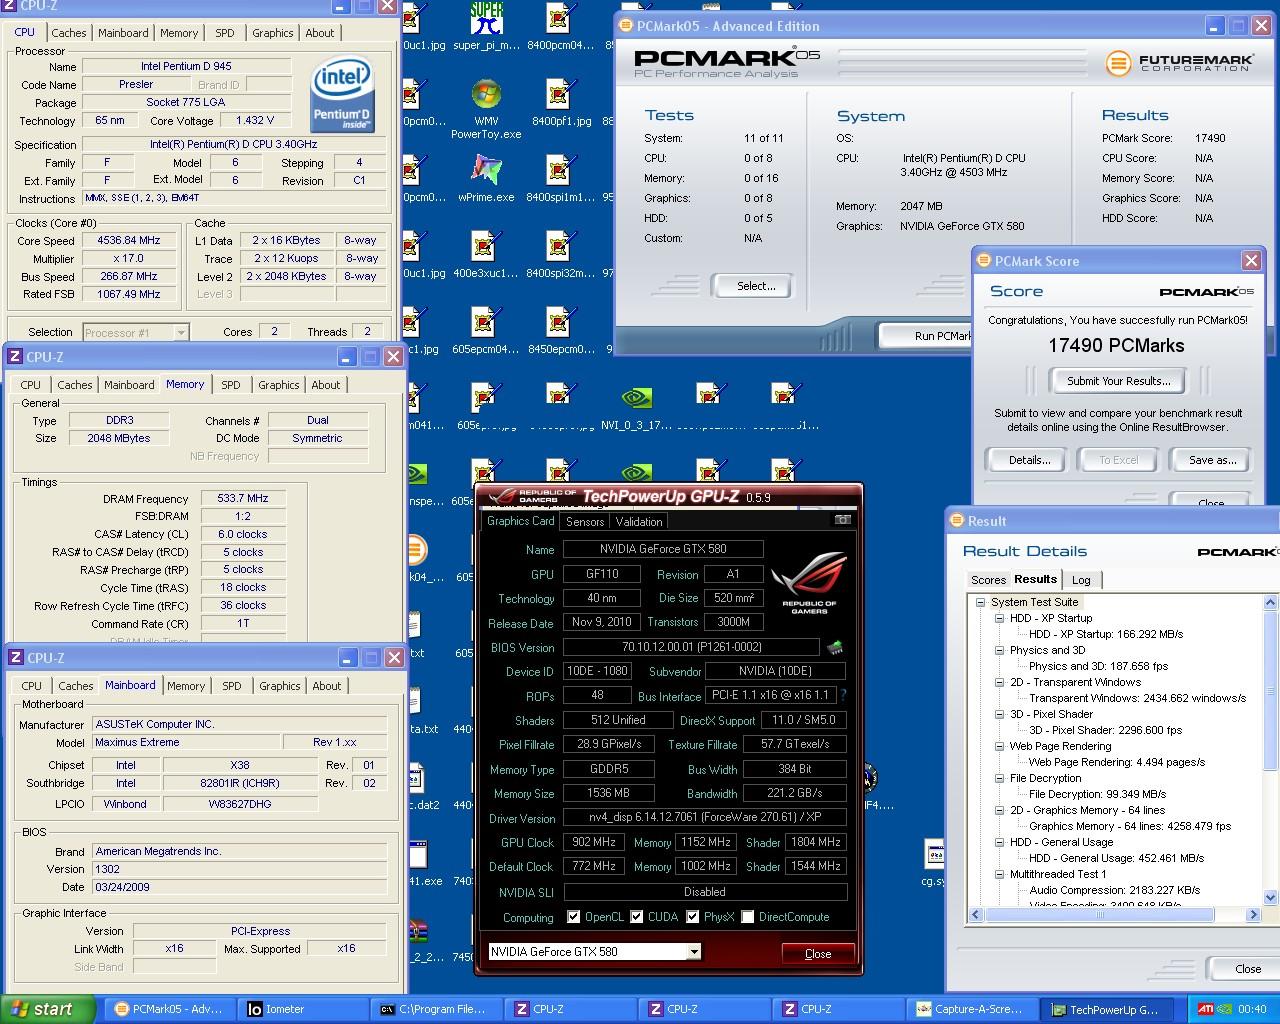1280x1024 pixels.
Task: Open SPD tab in CPU-Z Memory window
Action: coord(231,385)
